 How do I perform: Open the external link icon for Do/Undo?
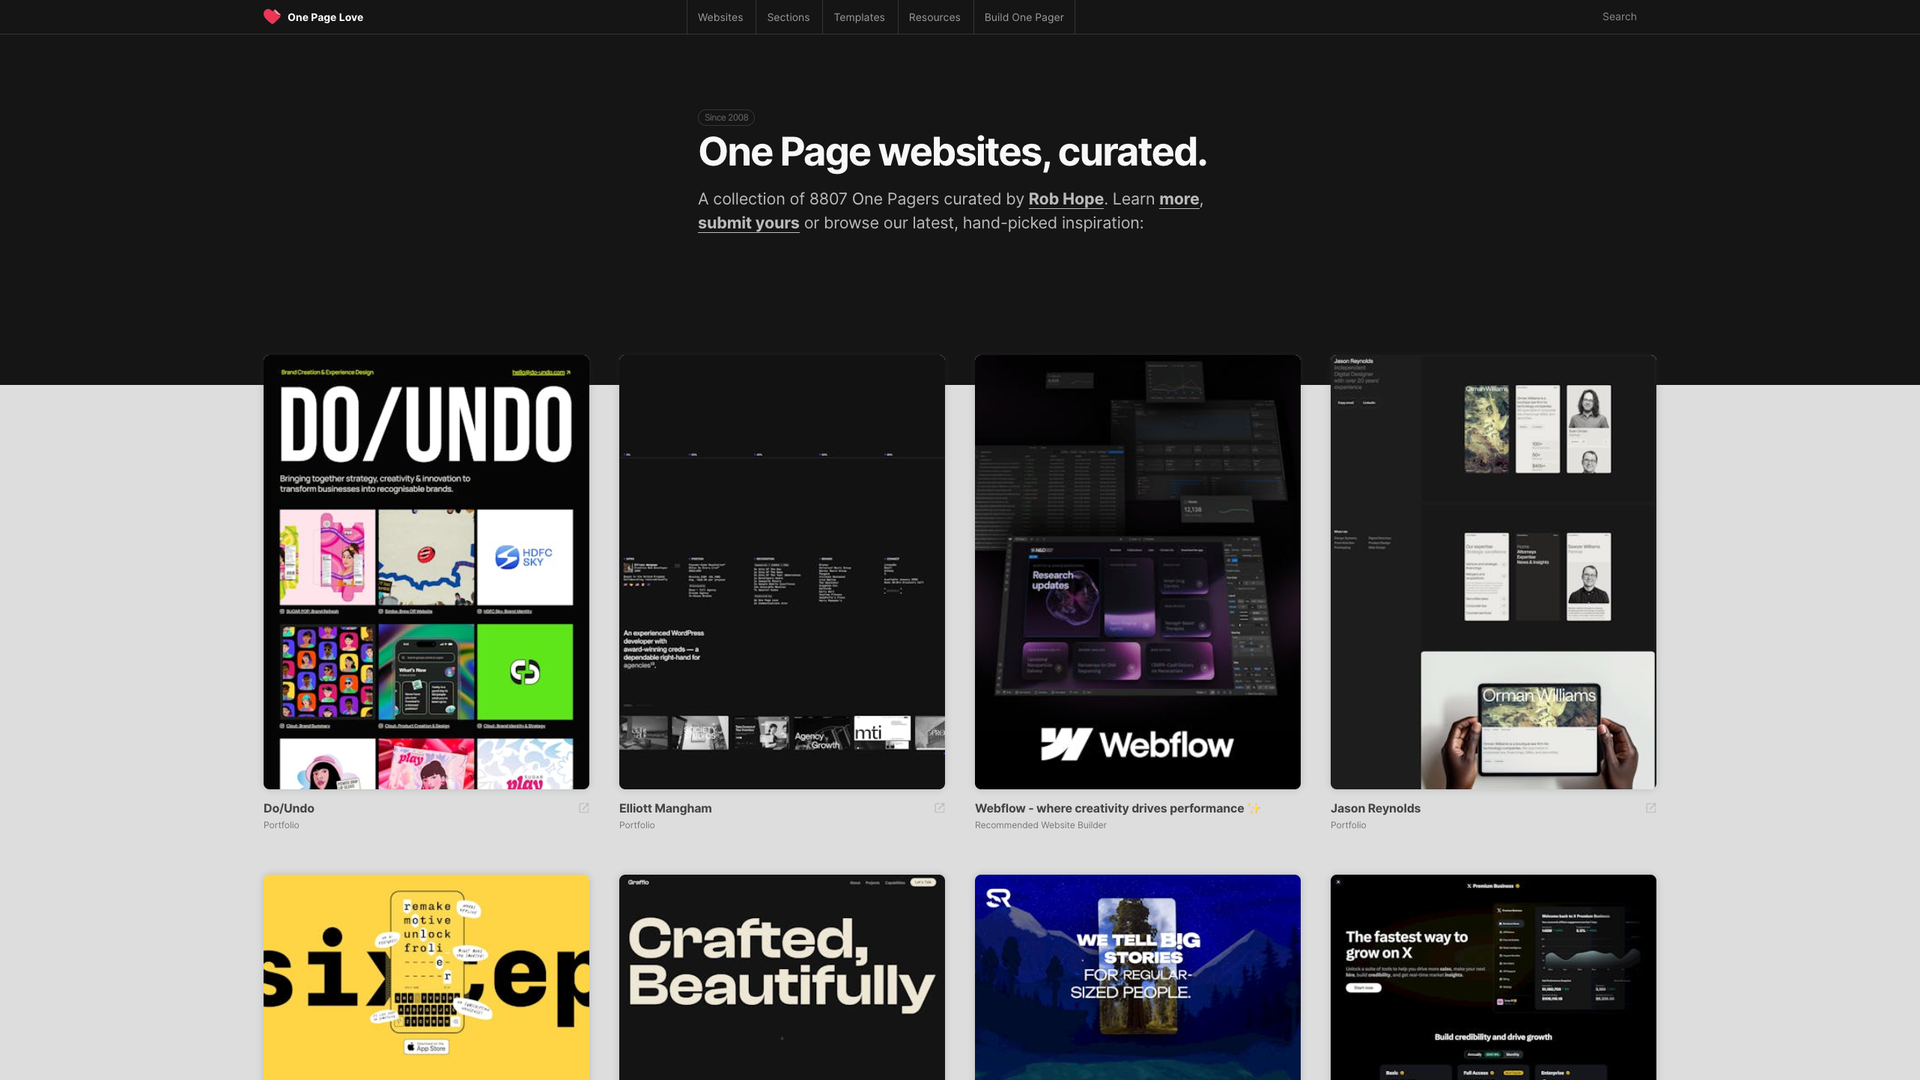coord(583,808)
